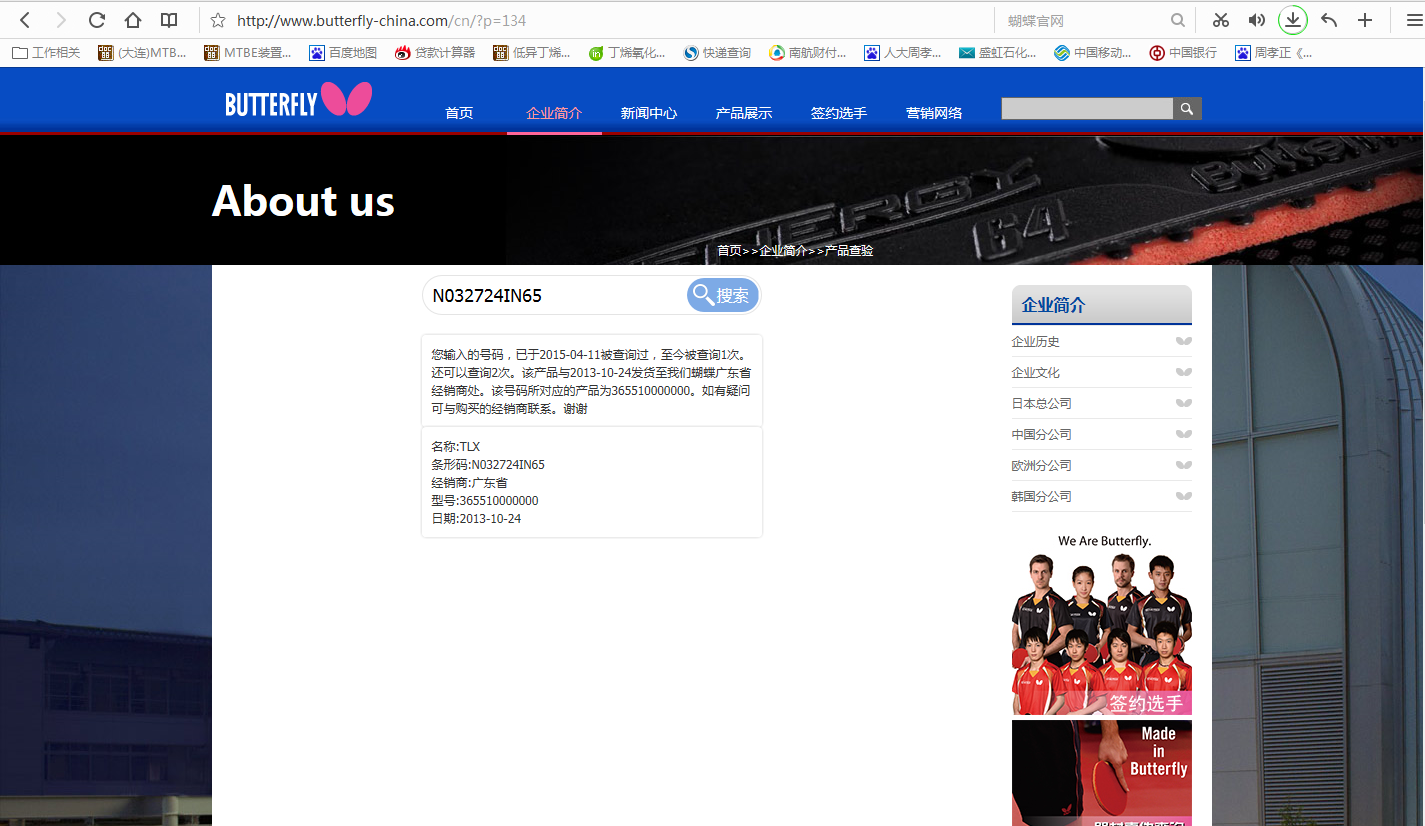Open the browser home page

(133, 20)
